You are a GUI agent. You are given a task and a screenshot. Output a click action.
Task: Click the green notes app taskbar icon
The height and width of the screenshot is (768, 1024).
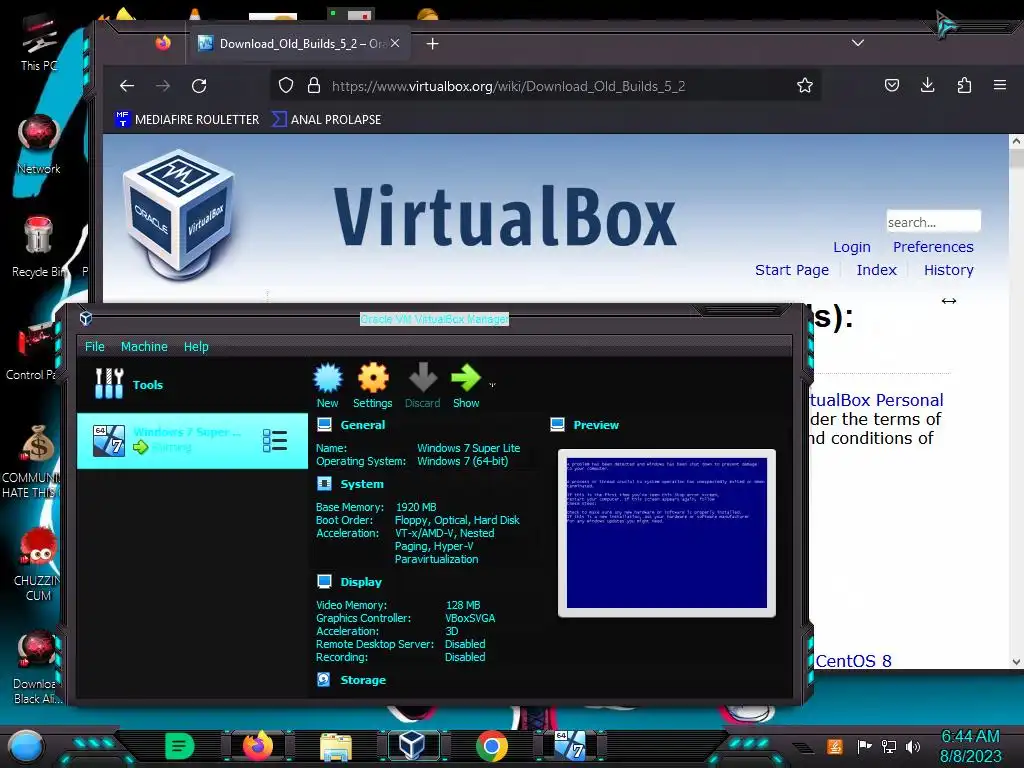click(180, 746)
